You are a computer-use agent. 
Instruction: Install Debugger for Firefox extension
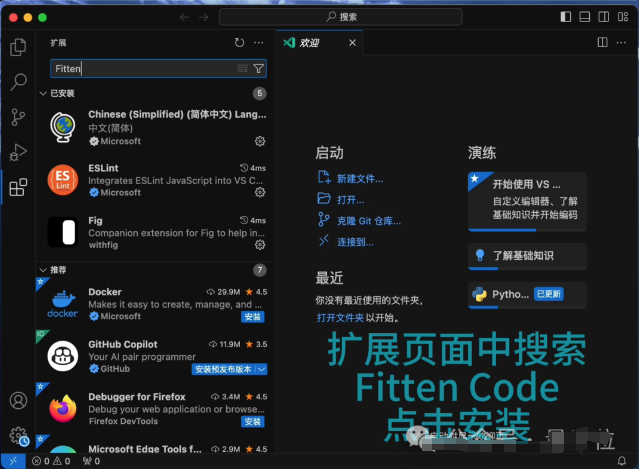[253, 422]
